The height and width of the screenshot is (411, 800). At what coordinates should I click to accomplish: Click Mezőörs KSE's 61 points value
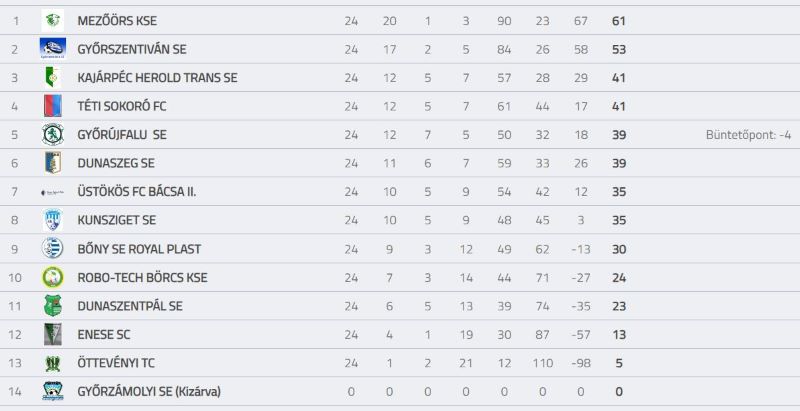pos(618,21)
